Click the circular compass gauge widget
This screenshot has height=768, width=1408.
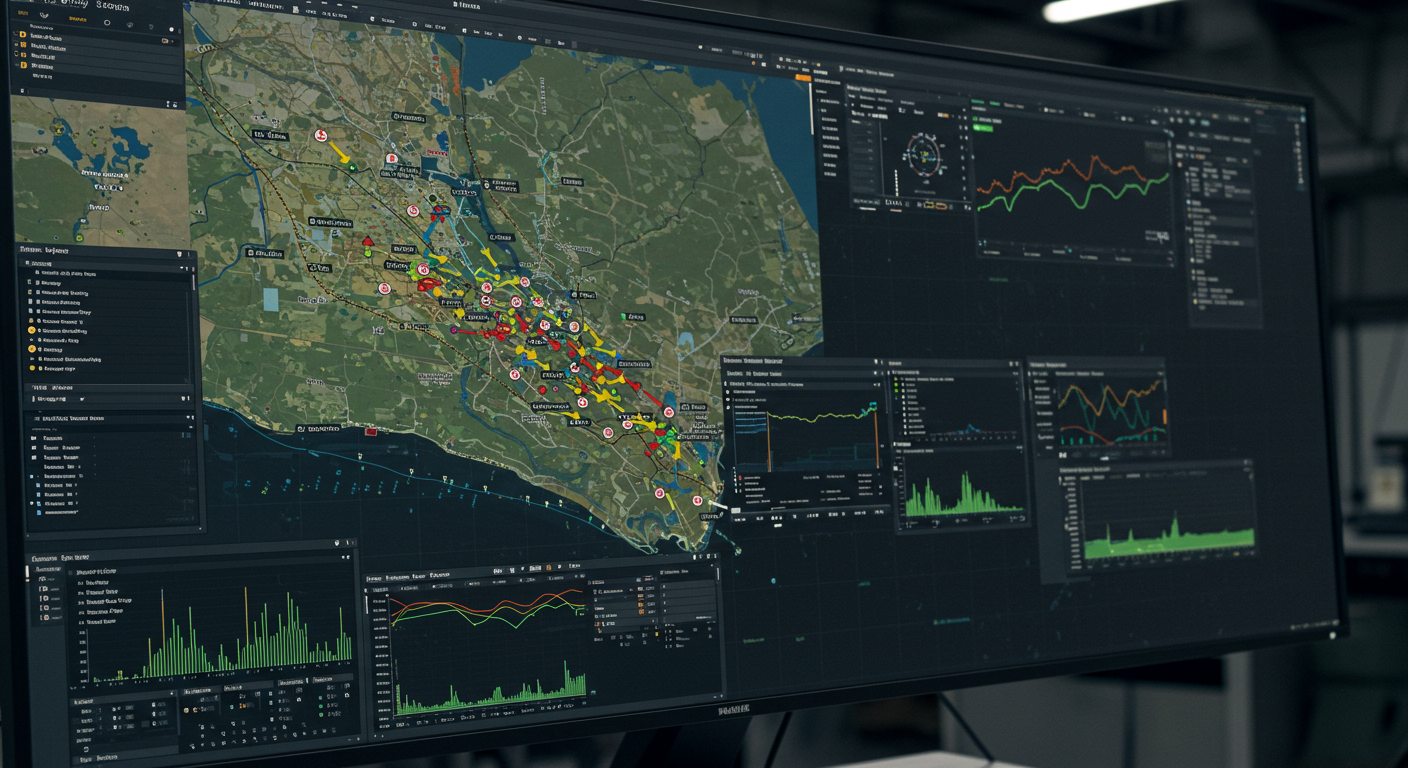[x=922, y=156]
